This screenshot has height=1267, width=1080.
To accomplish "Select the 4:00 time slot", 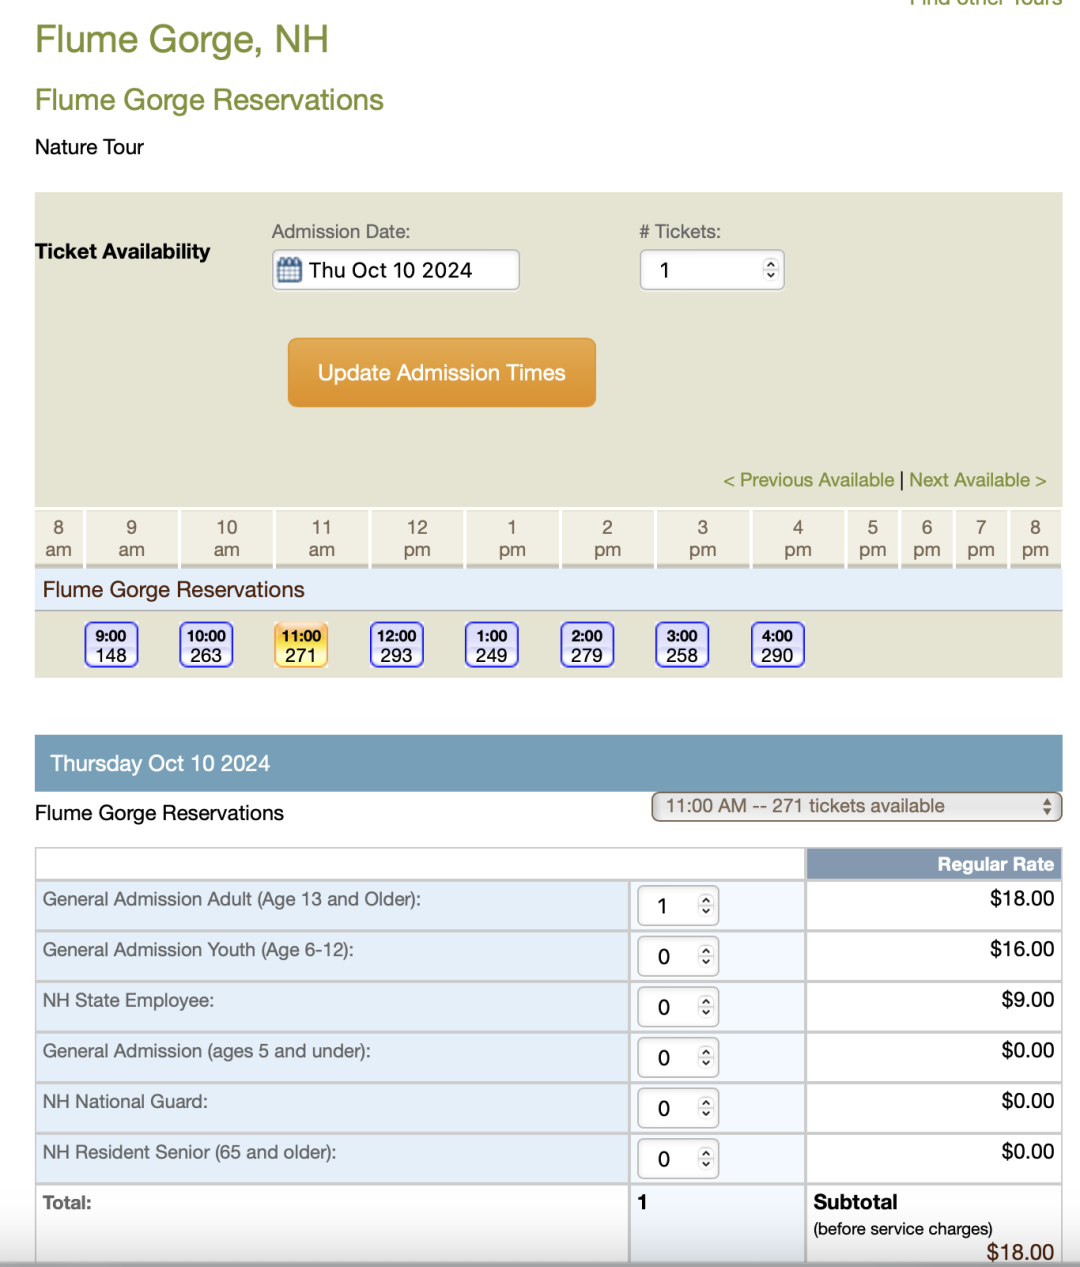I will coord(777,645).
